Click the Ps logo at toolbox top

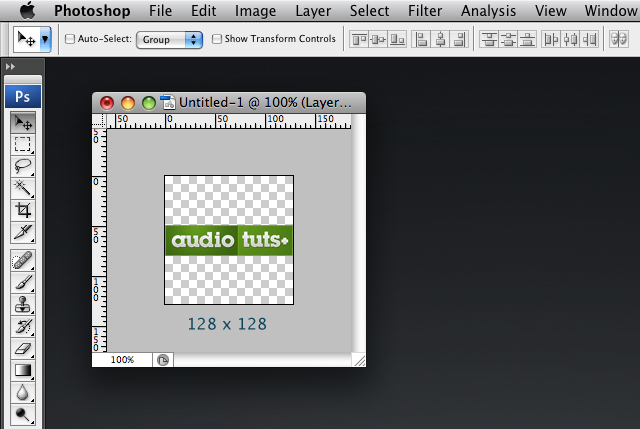click(x=23, y=96)
